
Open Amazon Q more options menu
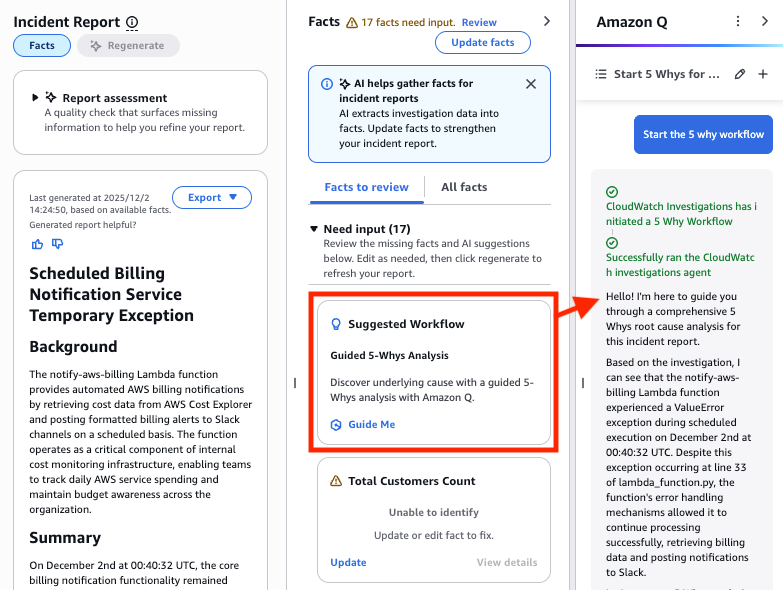[738, 21]
